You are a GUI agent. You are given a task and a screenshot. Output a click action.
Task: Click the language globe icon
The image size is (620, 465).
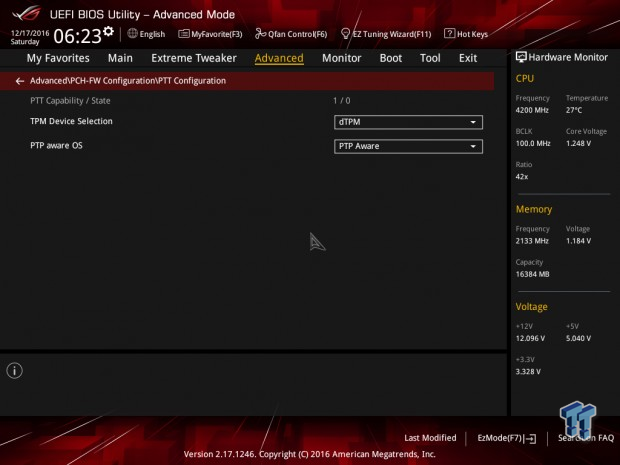pos(132,34)
